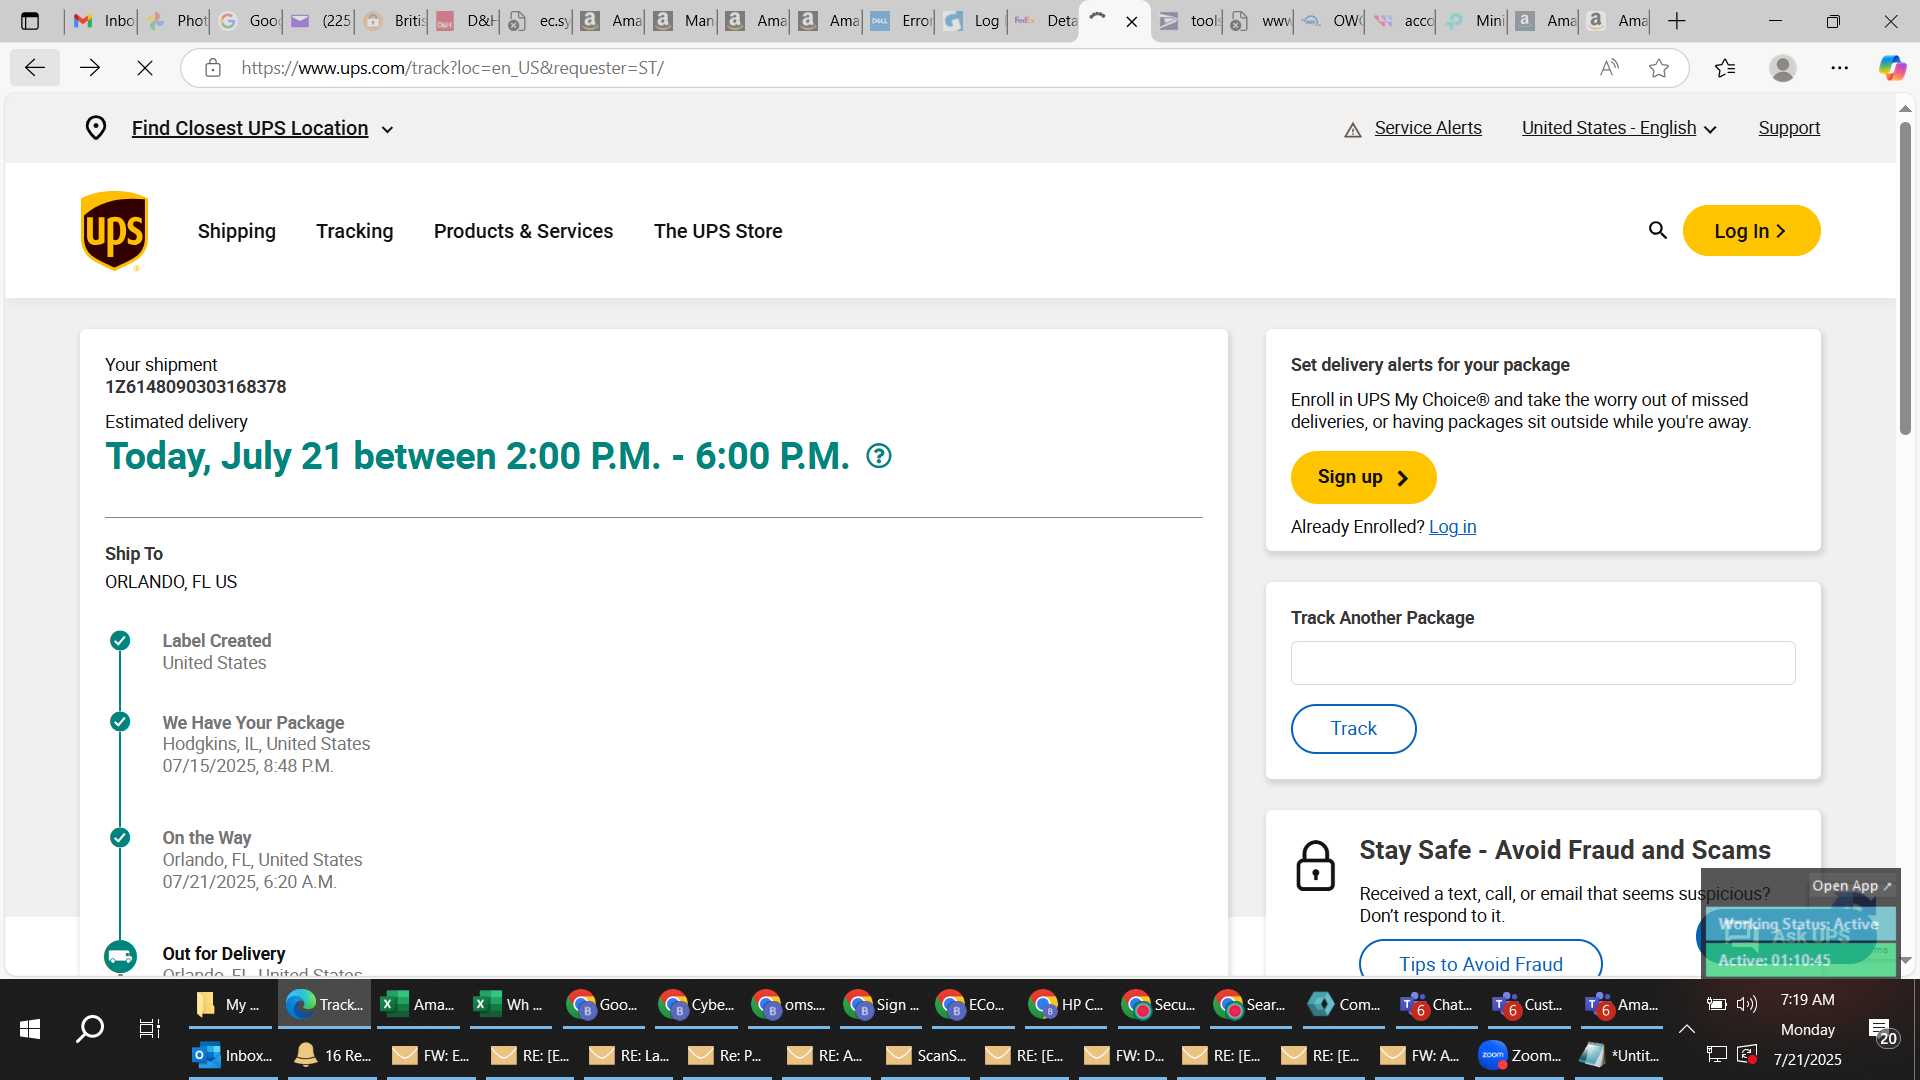Switch to the Error browser tab
The image size is (1920, 1080).
click(x=900, y=21)
